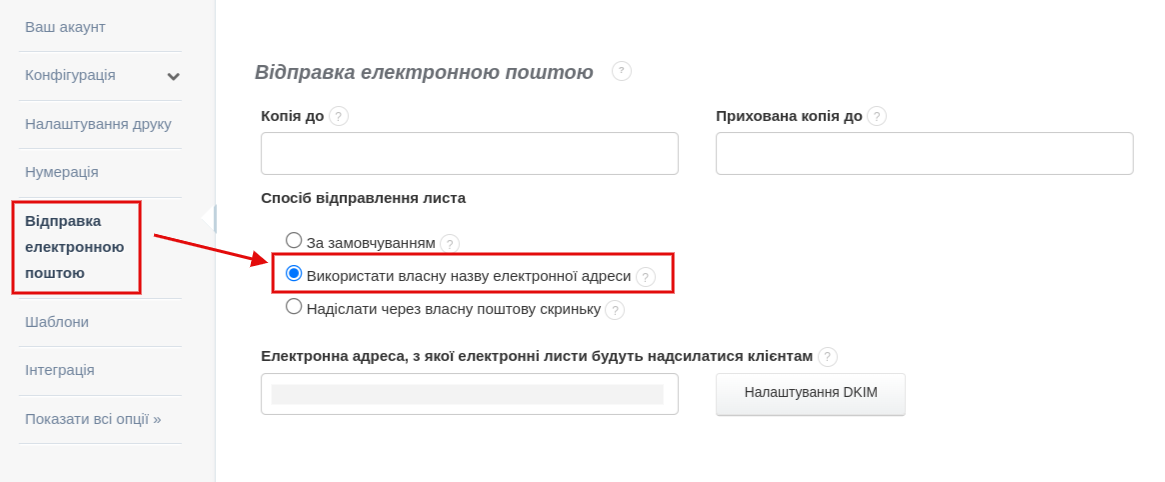Open "Ваш акаунт" in the sidebar
Screen dimensions: 1165x482
[65, 27]
